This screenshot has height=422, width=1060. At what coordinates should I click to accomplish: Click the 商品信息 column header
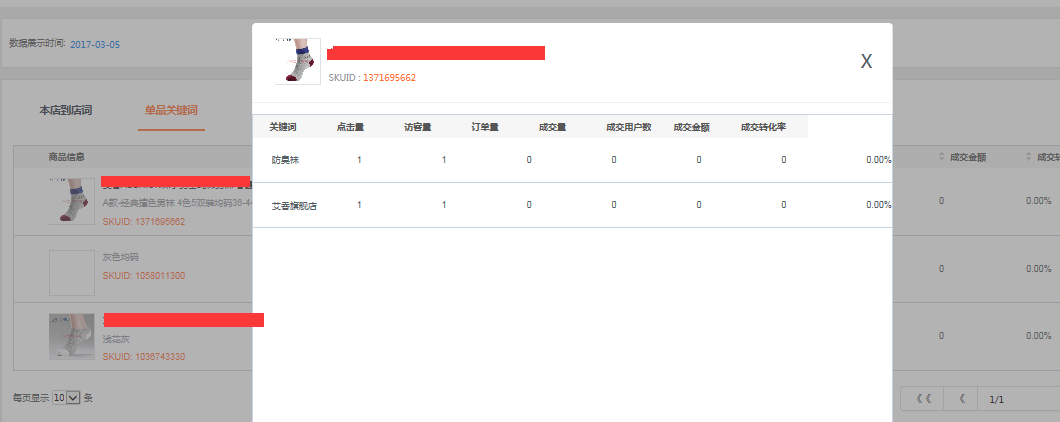pos(66,157)
